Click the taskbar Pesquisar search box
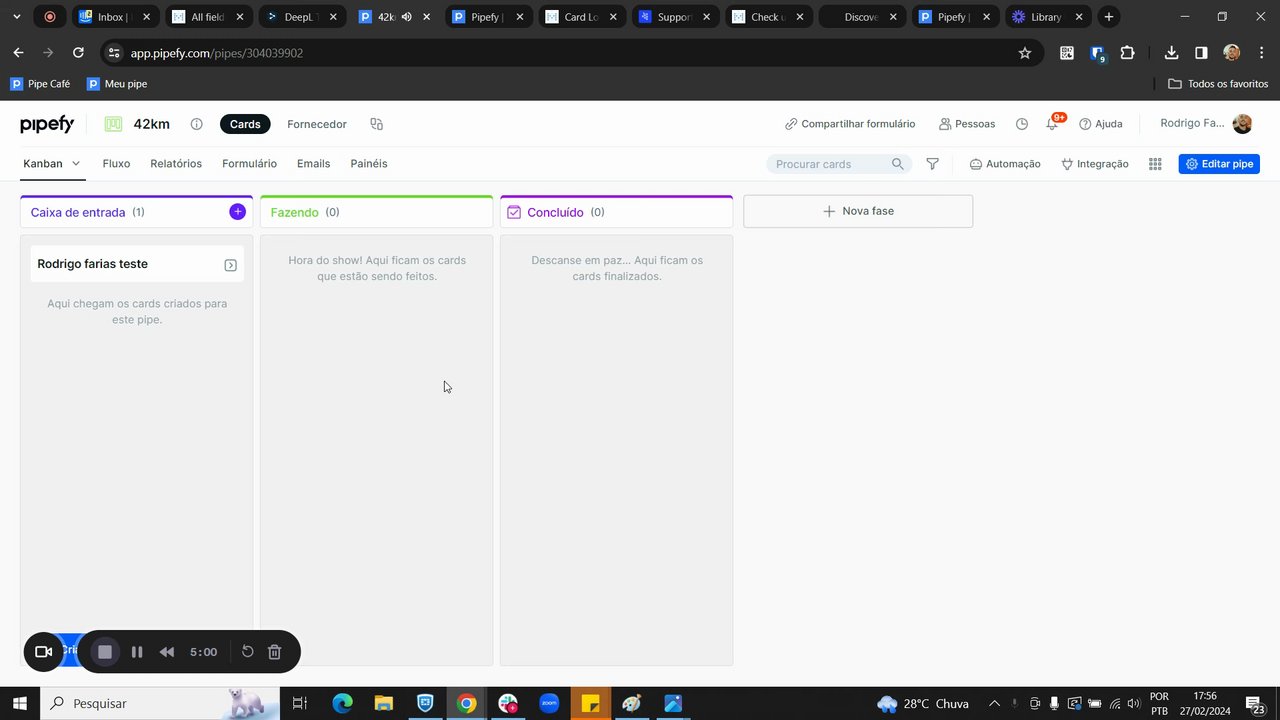This screenshot has height=720, width=1280. pyautogui.click(x=160, y=704)
